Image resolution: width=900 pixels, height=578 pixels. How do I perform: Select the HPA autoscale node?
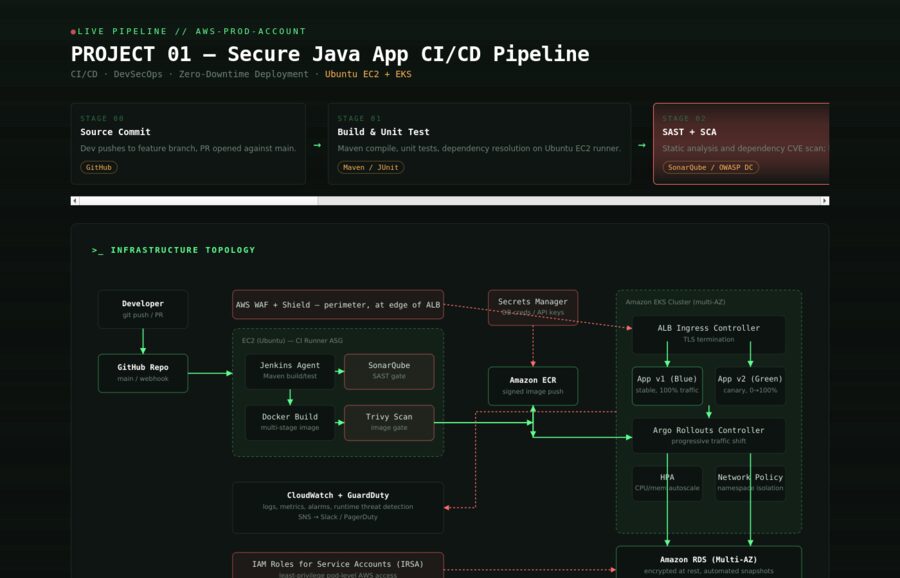[x=667, y=483]
